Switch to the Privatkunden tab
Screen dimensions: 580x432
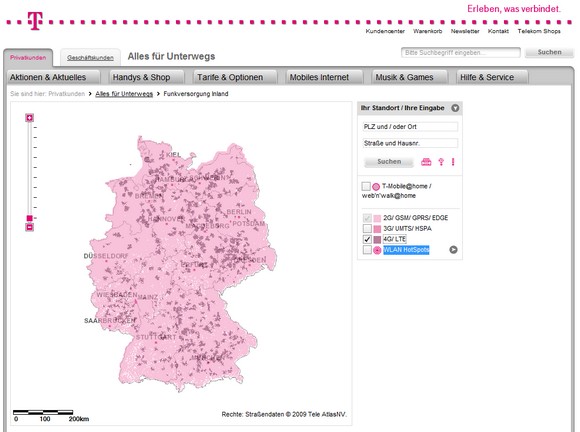click(28, 58)
